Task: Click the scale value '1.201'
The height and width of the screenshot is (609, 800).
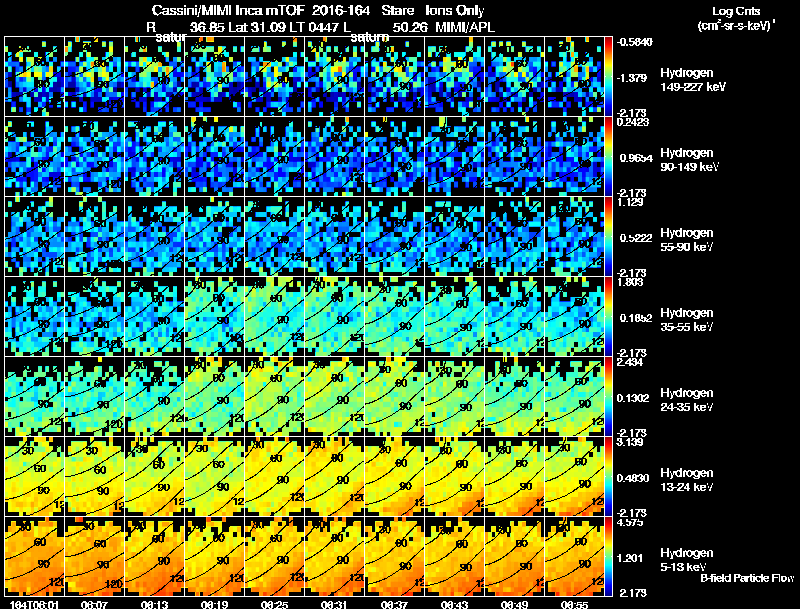Action: pos(630,558)
